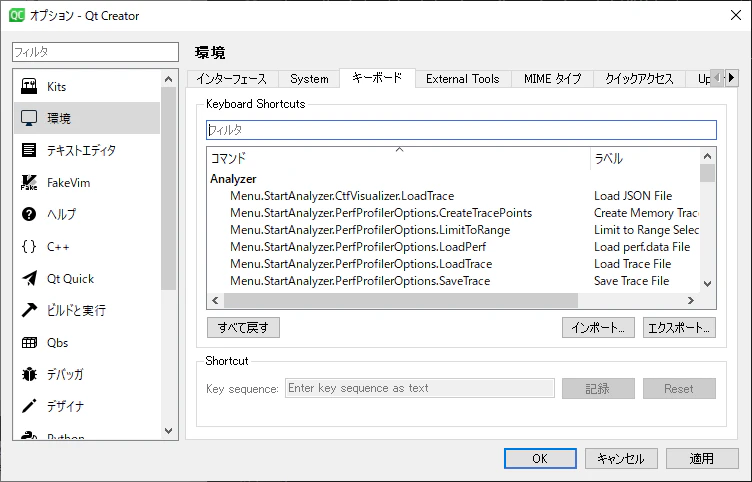Click the C++ braces icon
Image resolution: width=752 pixels, height=482 pixels.
[29, 247]
